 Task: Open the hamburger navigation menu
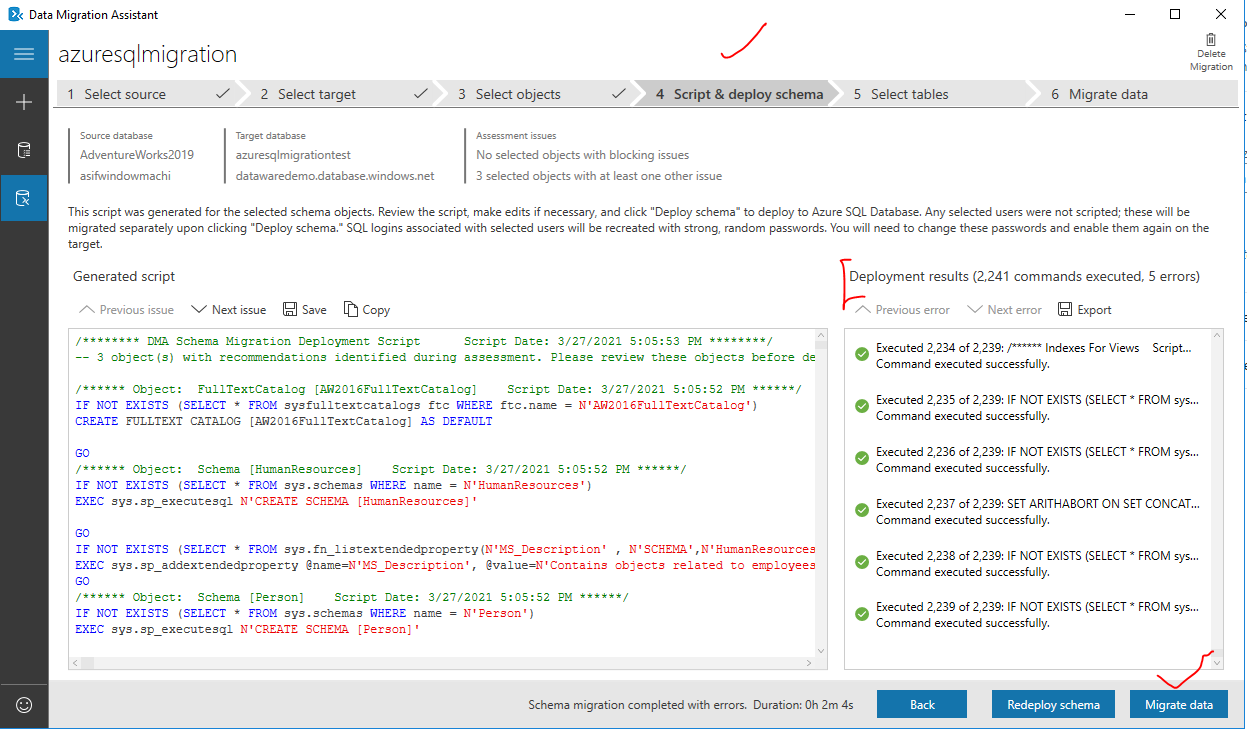23,54
